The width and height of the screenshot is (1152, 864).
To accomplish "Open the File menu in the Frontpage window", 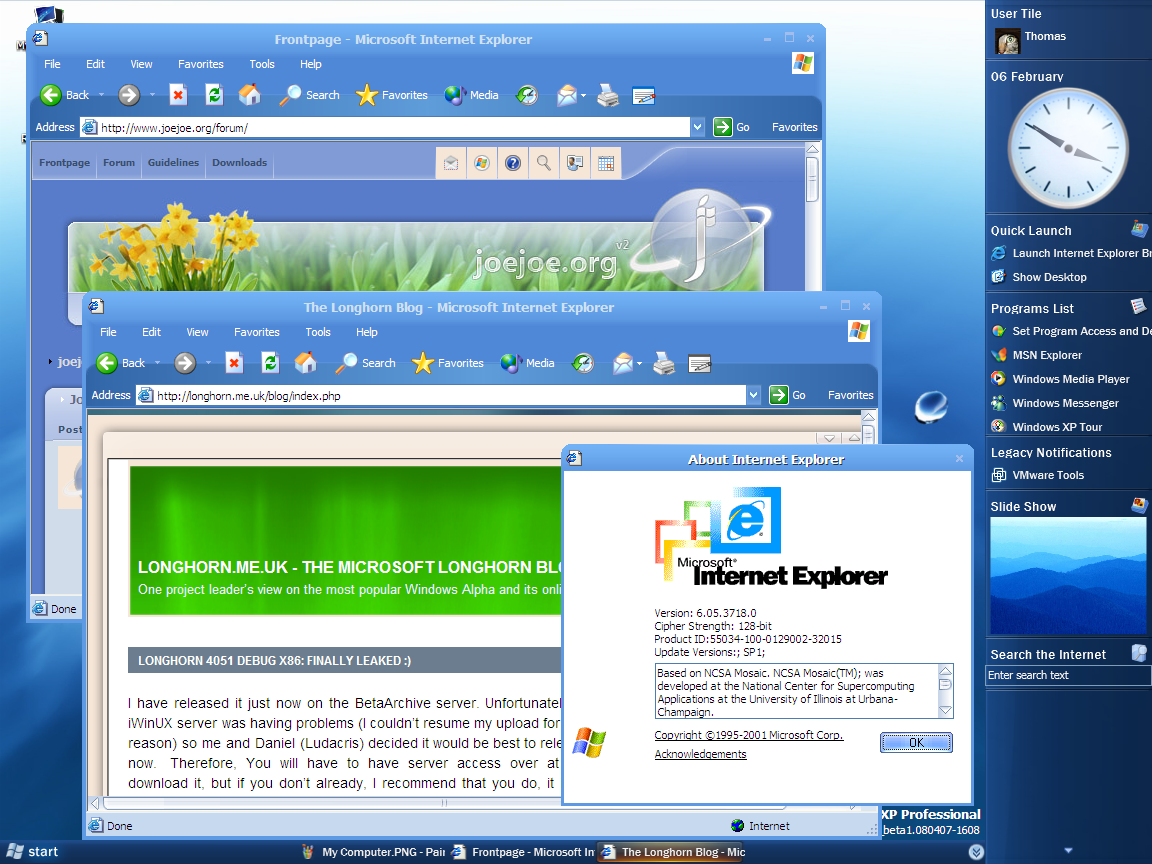I will click(x=52, y=64).
